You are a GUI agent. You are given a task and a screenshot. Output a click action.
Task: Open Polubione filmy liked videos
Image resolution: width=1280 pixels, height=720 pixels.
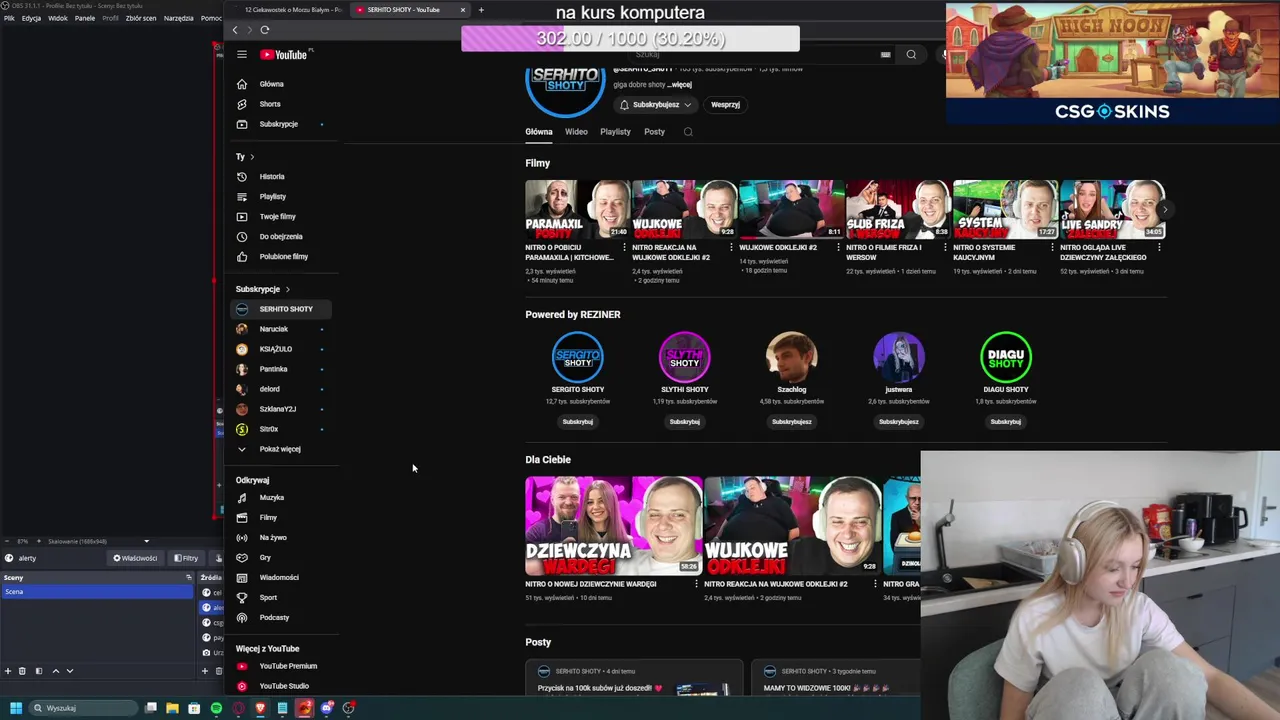coord(283,257)
